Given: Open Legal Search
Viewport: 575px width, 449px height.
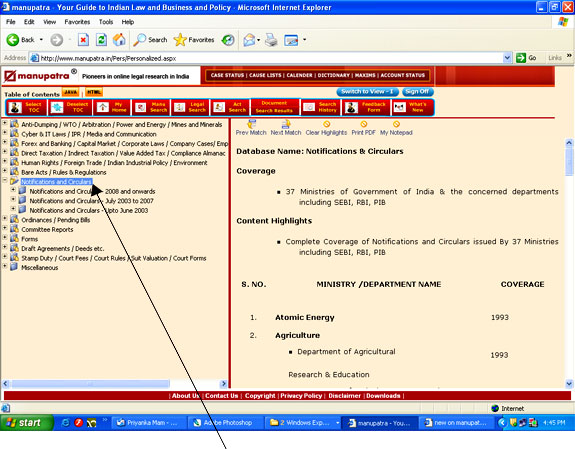Looking at the screenshot, I should [x=190, y=107].
